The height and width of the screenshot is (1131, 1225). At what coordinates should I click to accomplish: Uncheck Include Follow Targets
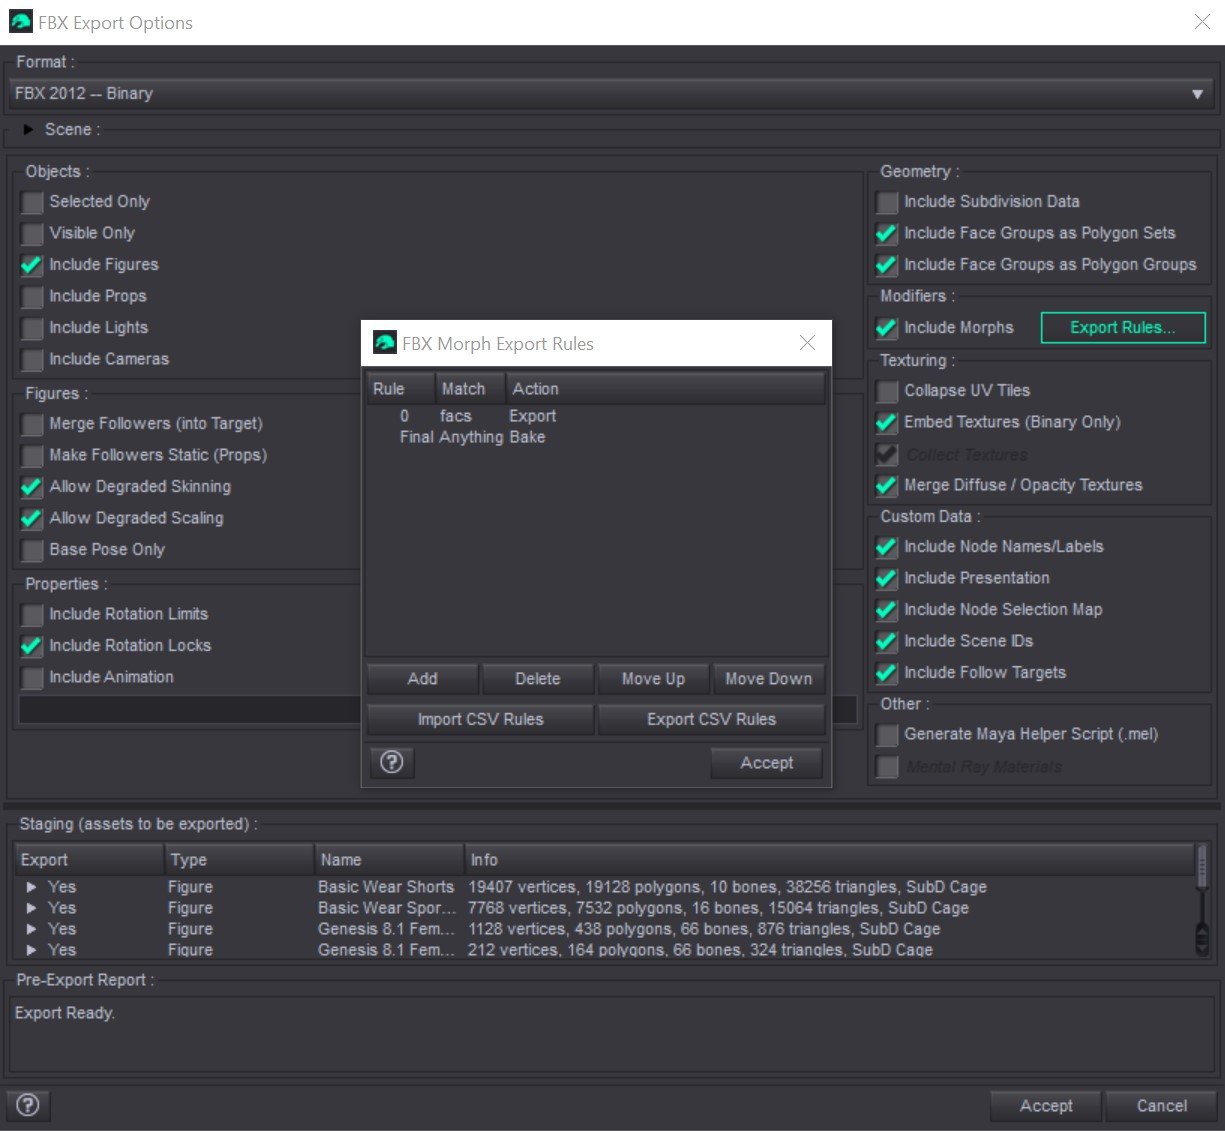click(x=887, y=673)
